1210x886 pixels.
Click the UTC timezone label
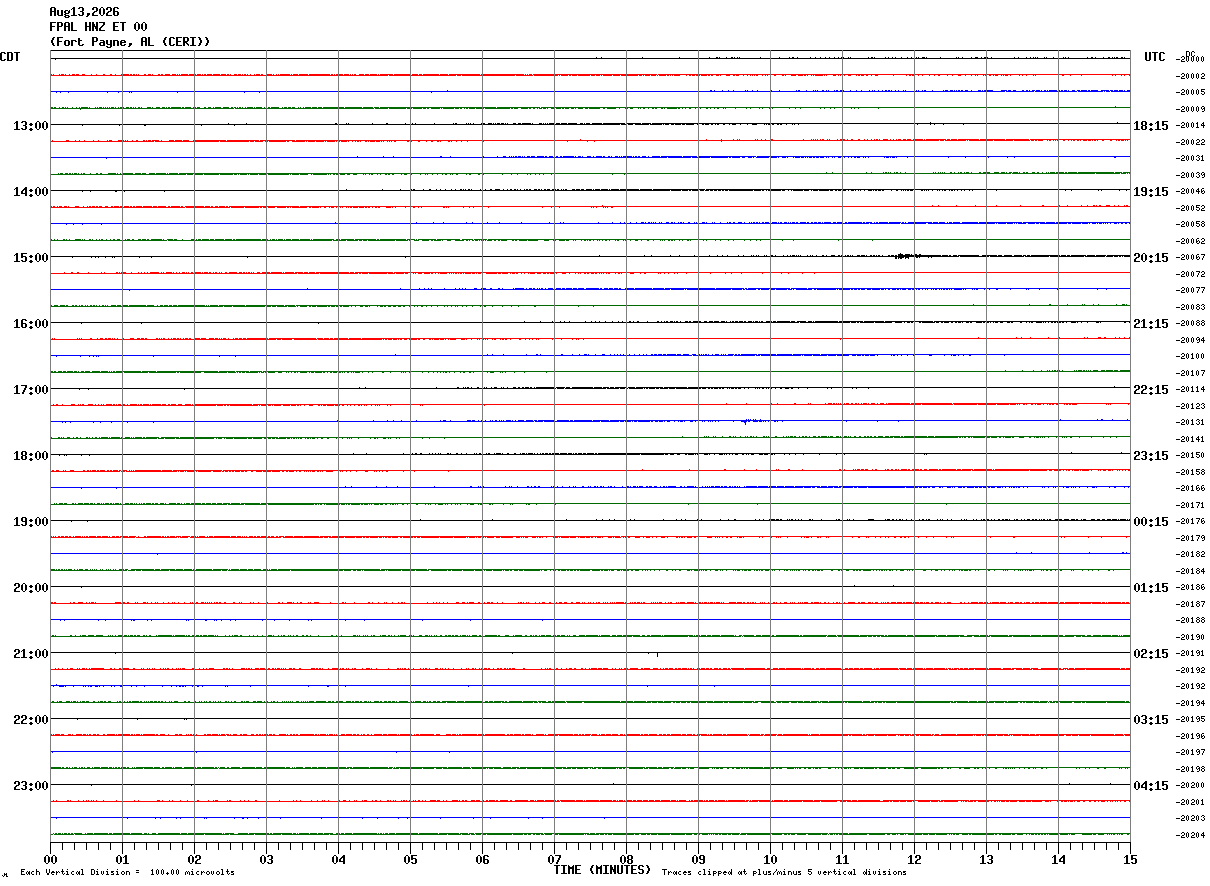pos(1155,57)
